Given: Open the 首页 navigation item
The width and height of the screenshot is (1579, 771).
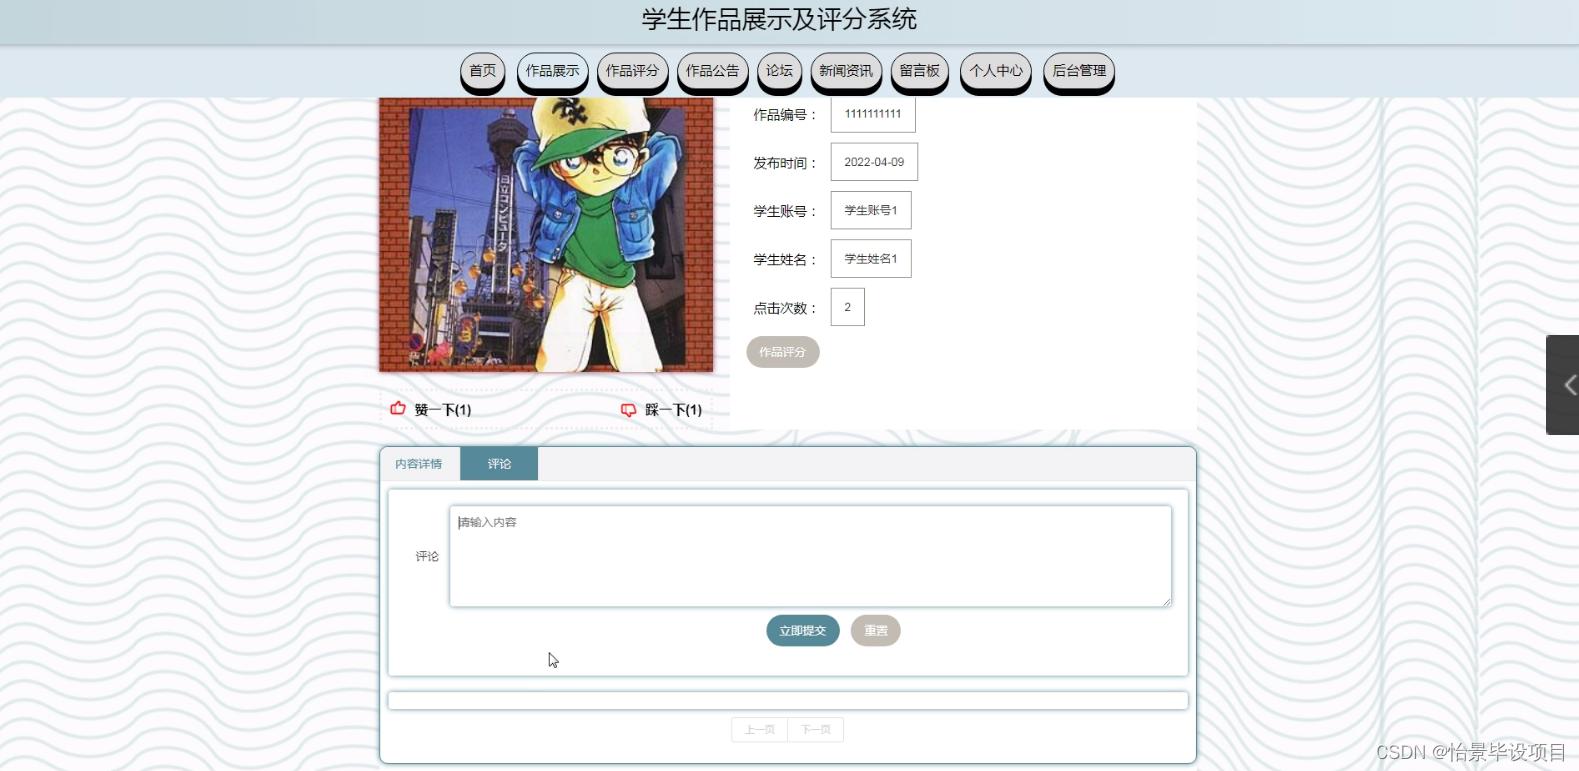Looking at the screenshot, I should pos(483,72).
